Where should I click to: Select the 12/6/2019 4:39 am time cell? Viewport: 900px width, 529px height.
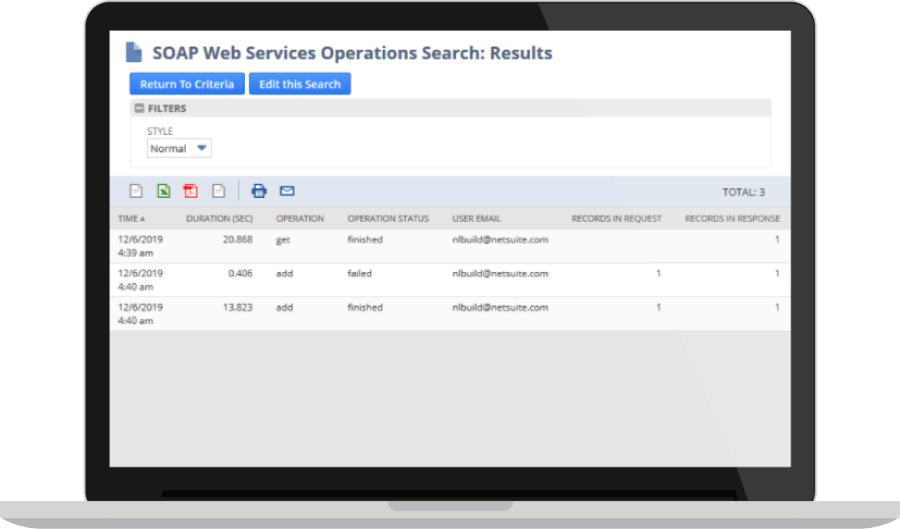point(140,246)
